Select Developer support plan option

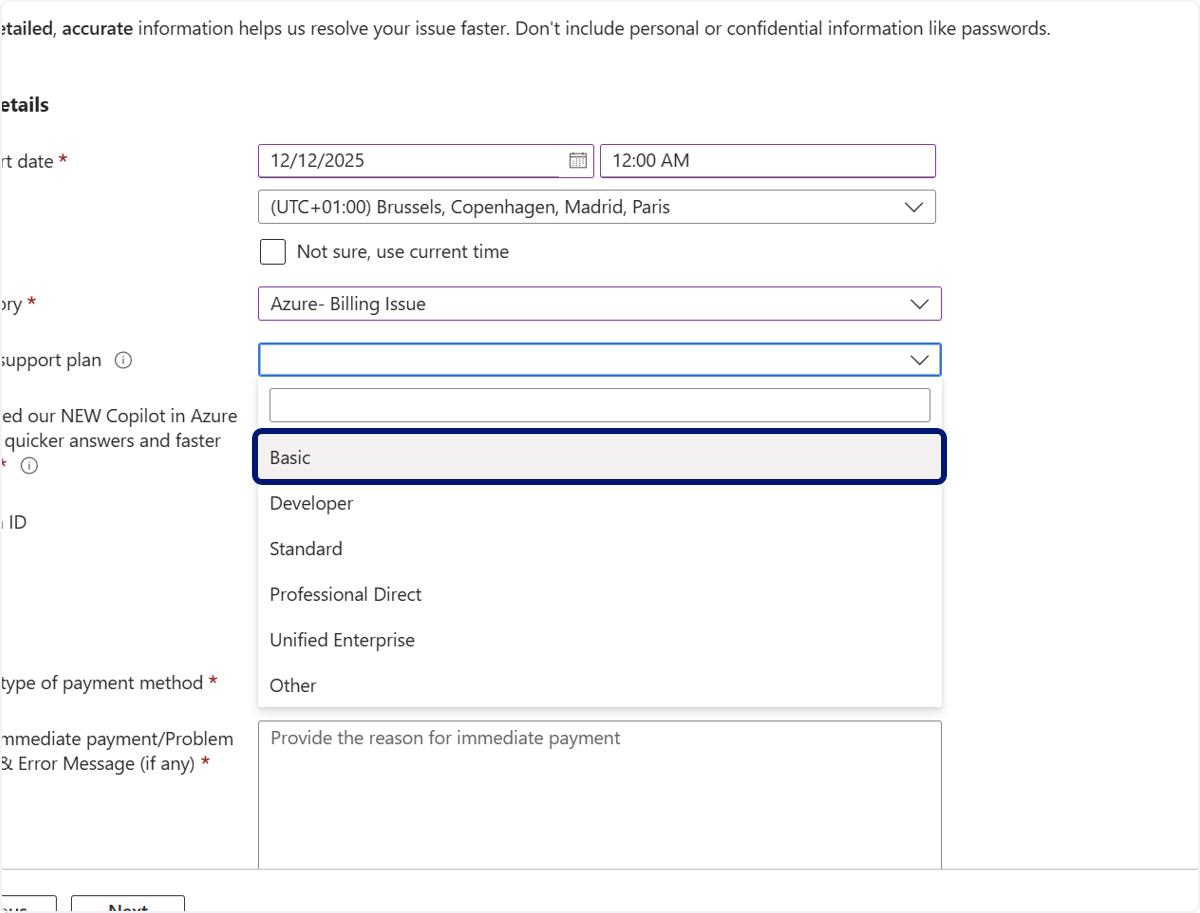[x=599, y=503]
